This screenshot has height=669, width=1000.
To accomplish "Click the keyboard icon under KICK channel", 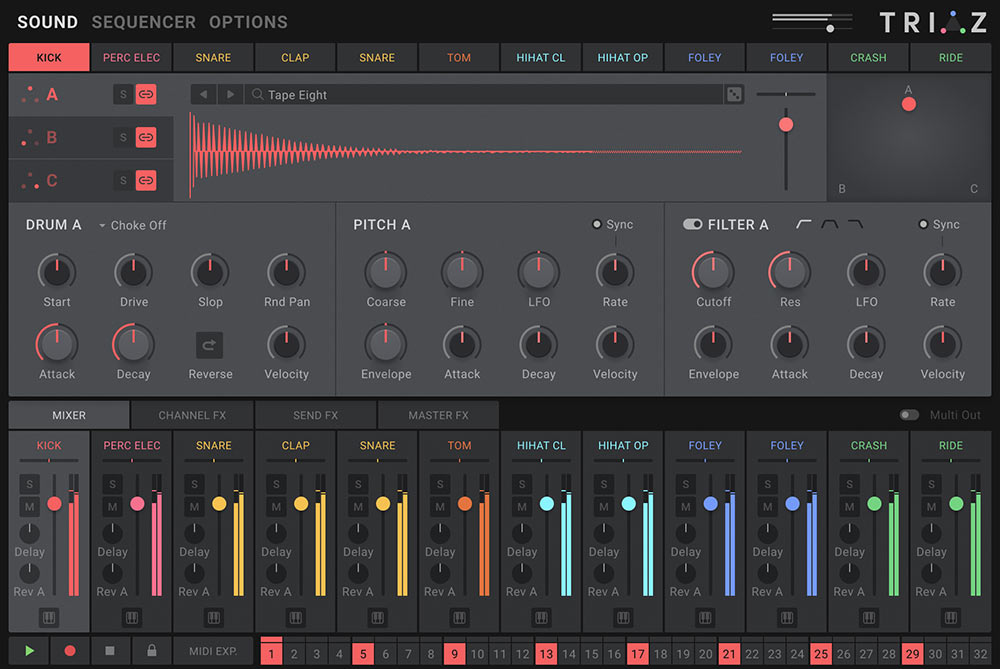I will coord(48,617).
